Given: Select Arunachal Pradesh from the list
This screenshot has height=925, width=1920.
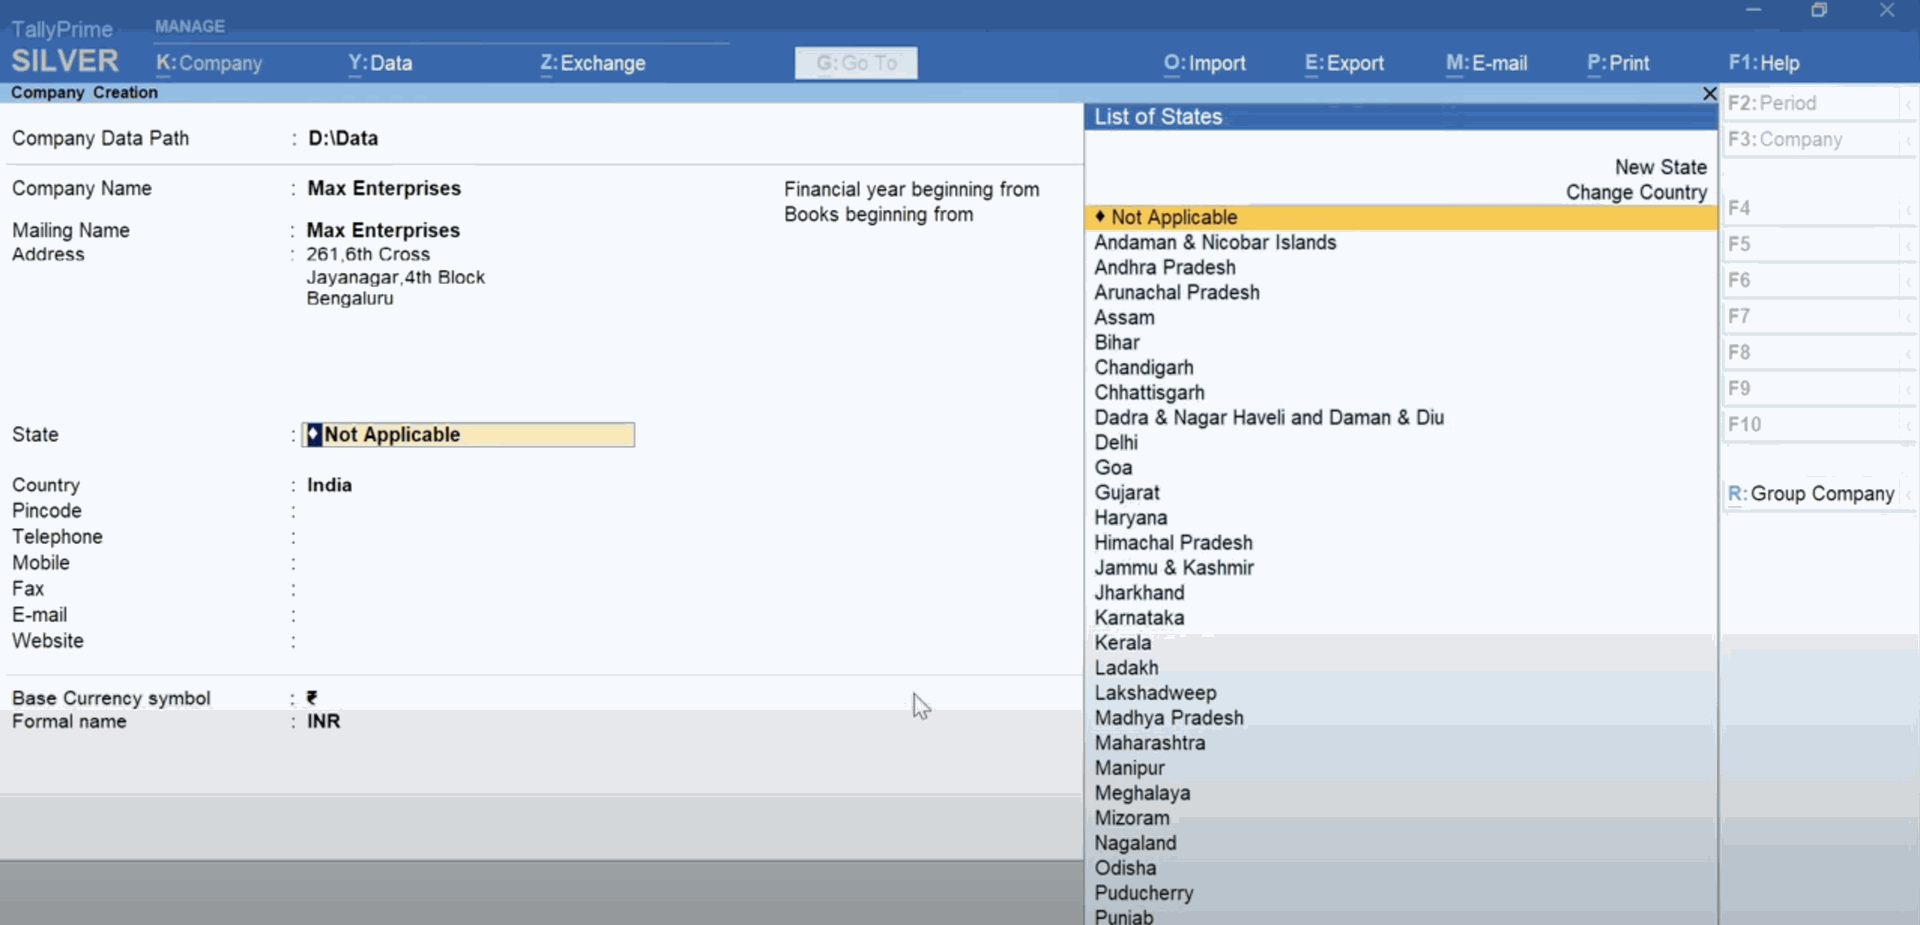Looking at the screenshot, I should click(x=1177, y=292).
